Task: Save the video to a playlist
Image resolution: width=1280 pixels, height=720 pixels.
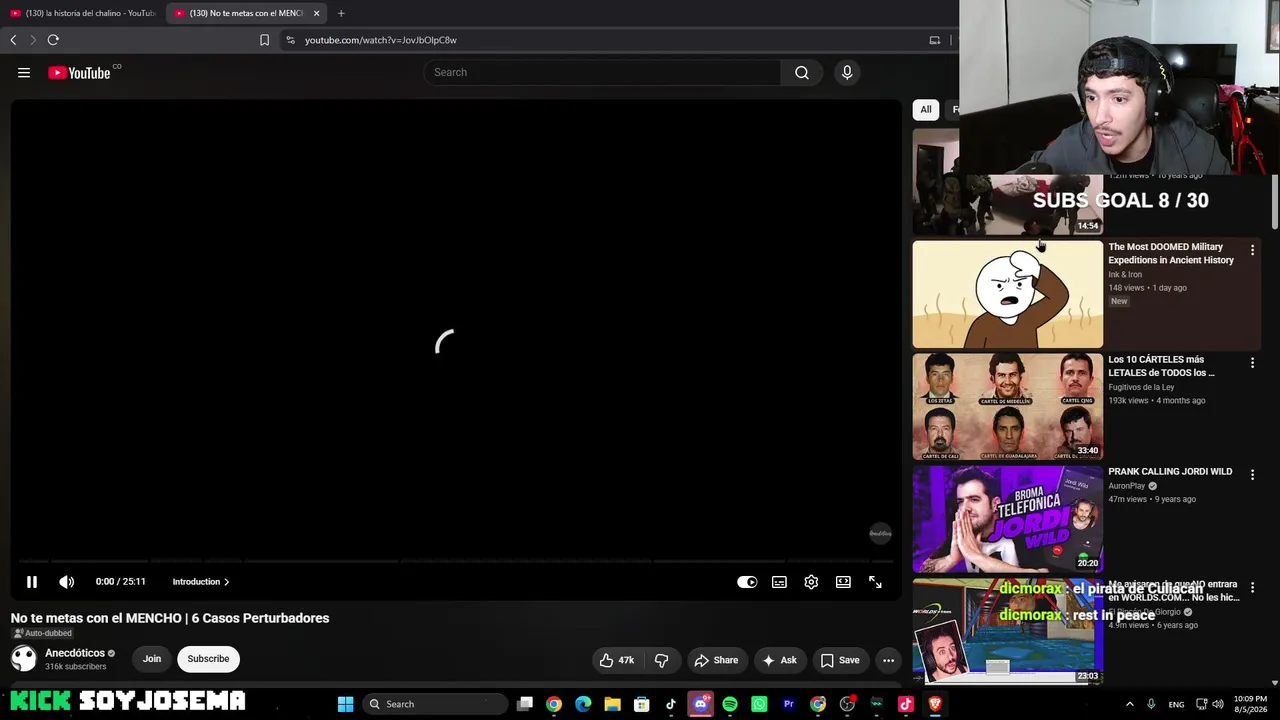Action: (x=840, y=660)
